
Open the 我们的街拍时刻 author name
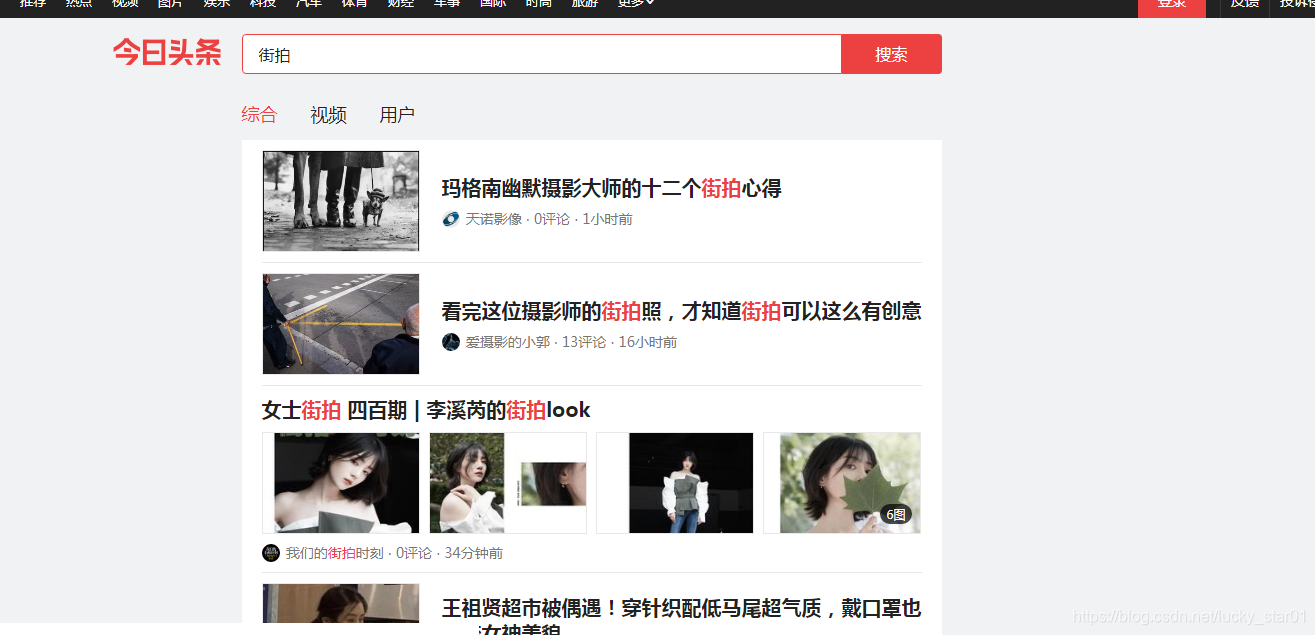335,553
